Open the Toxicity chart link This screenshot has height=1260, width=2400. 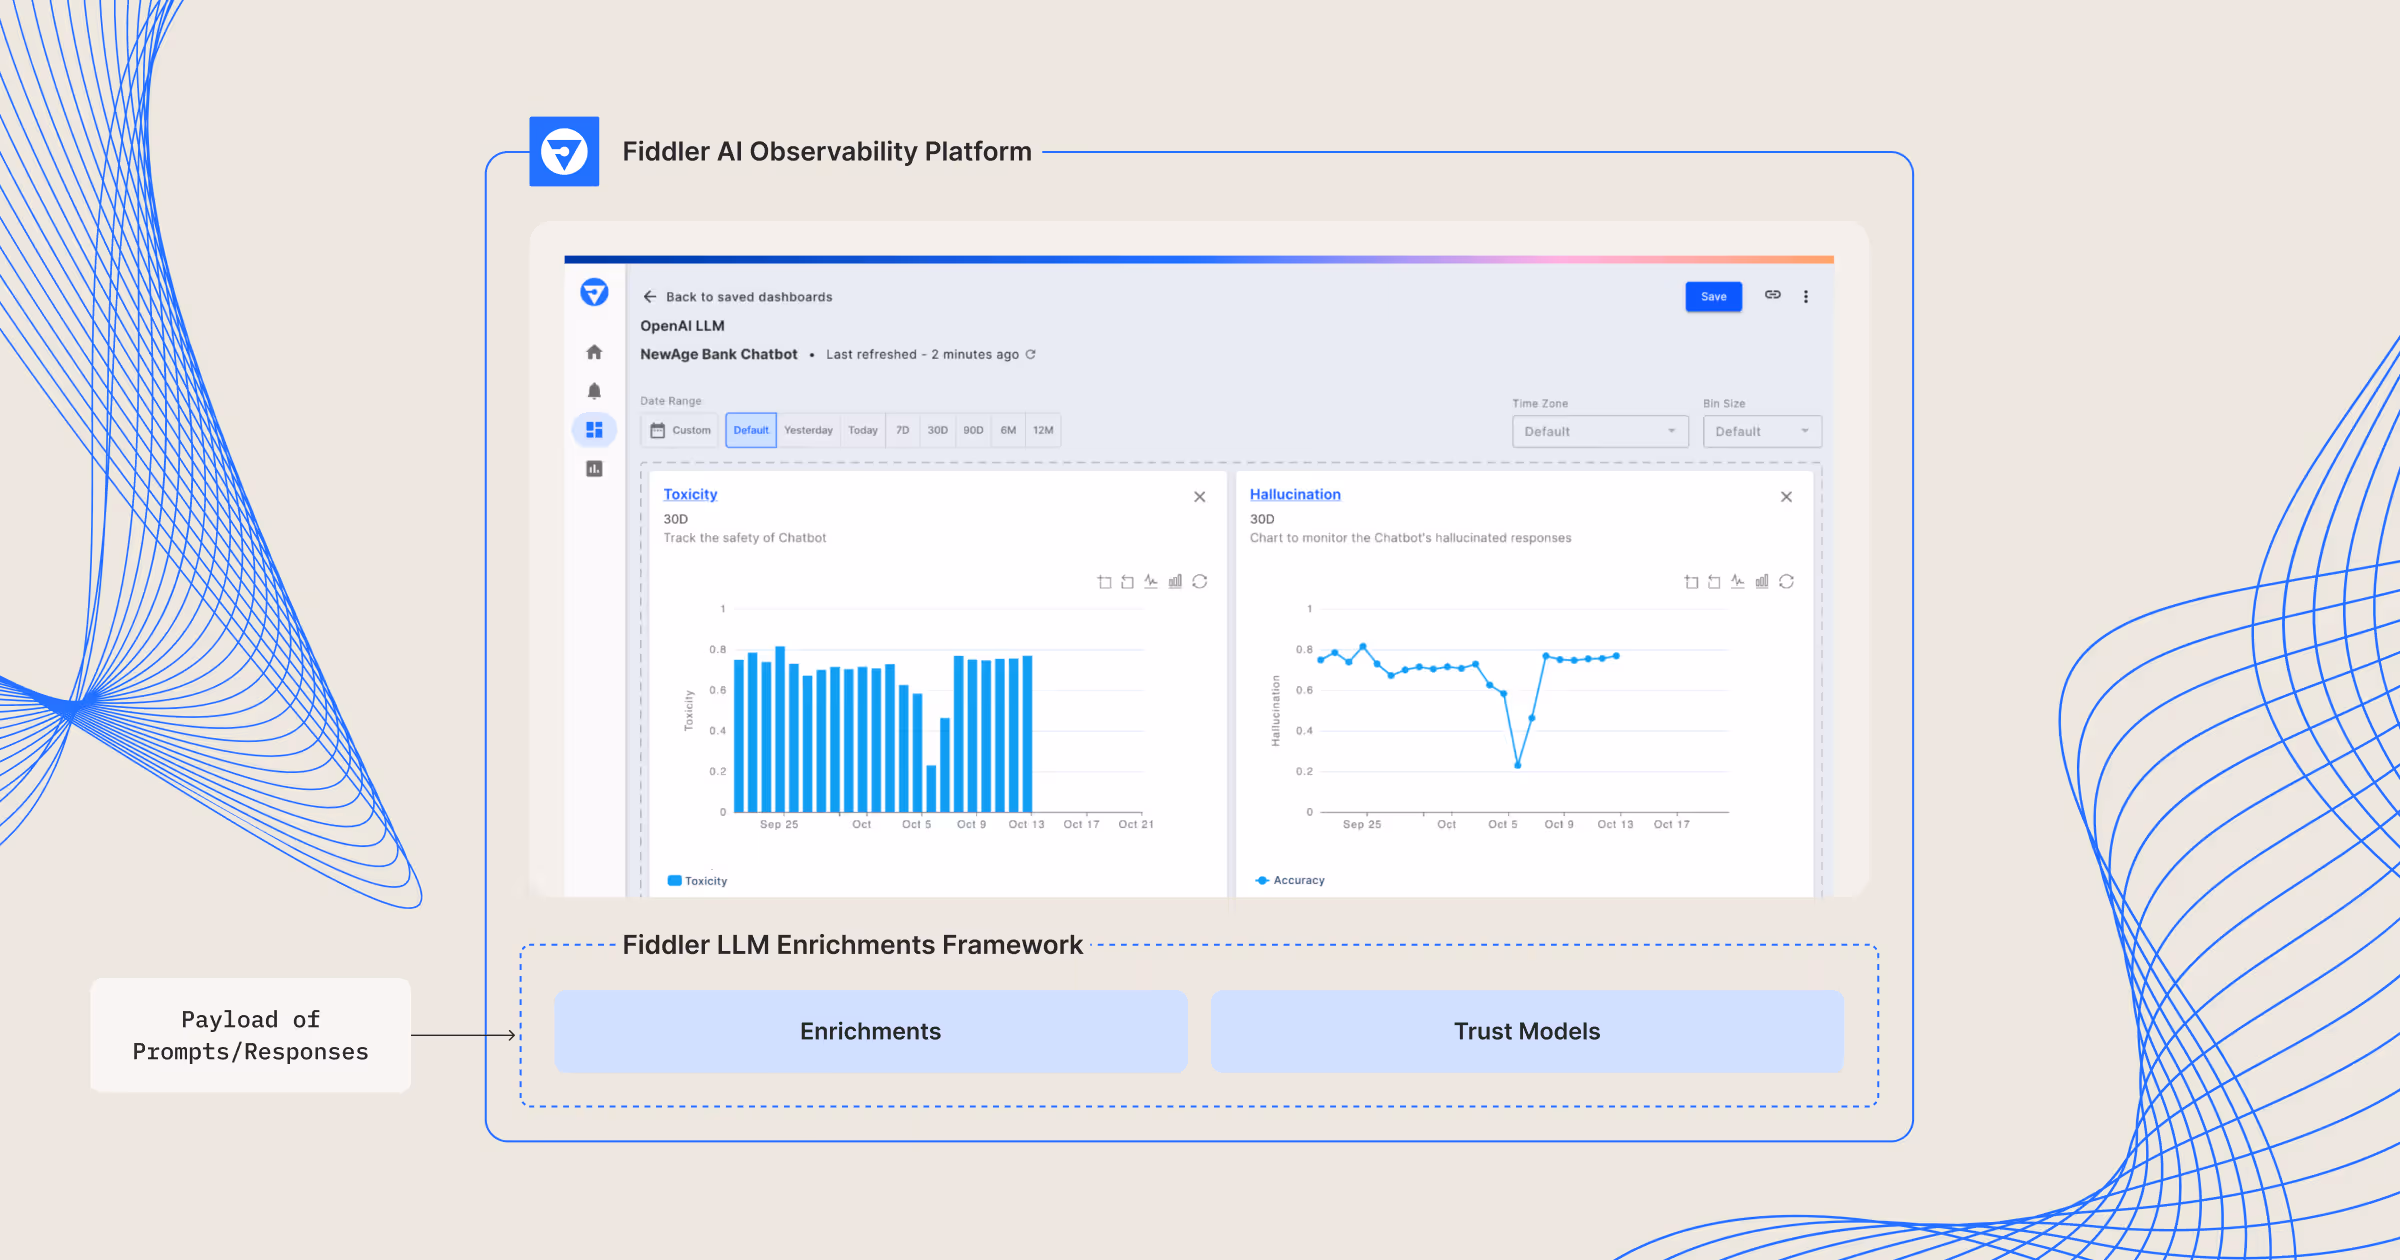690,494
